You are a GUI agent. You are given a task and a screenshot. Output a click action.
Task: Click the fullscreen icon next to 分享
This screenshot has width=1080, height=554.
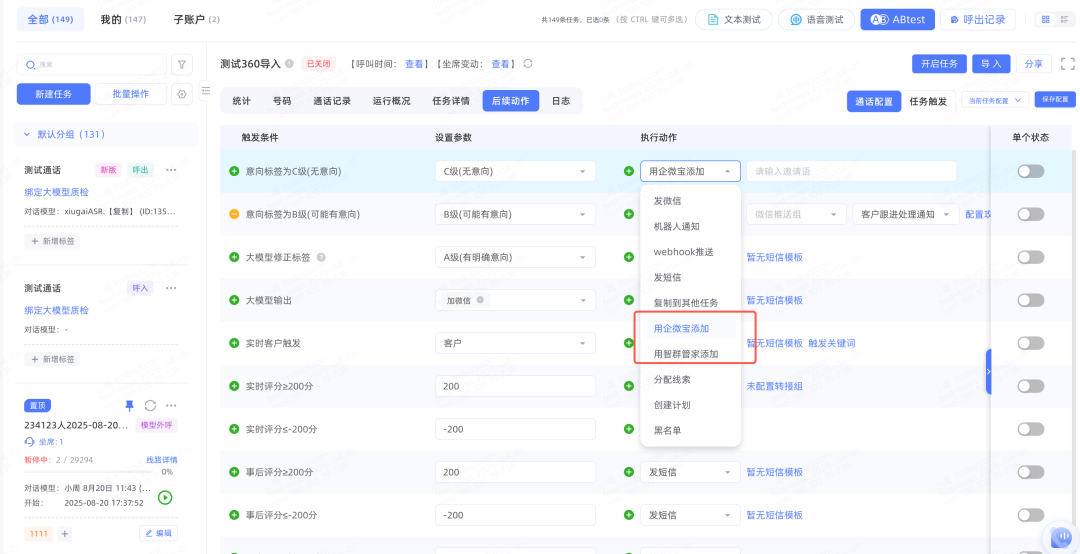1067,63
